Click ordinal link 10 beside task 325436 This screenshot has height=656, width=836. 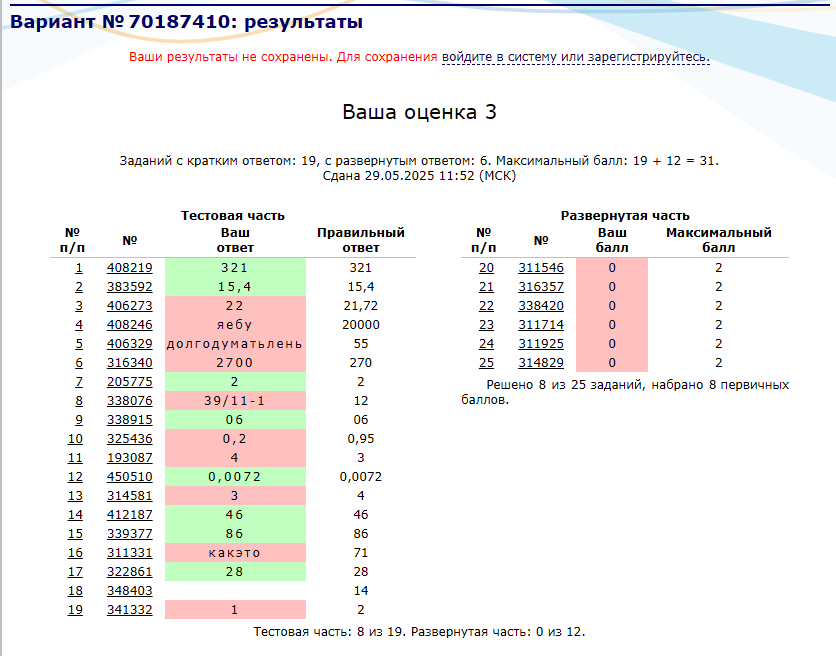[x=75, y=439]
